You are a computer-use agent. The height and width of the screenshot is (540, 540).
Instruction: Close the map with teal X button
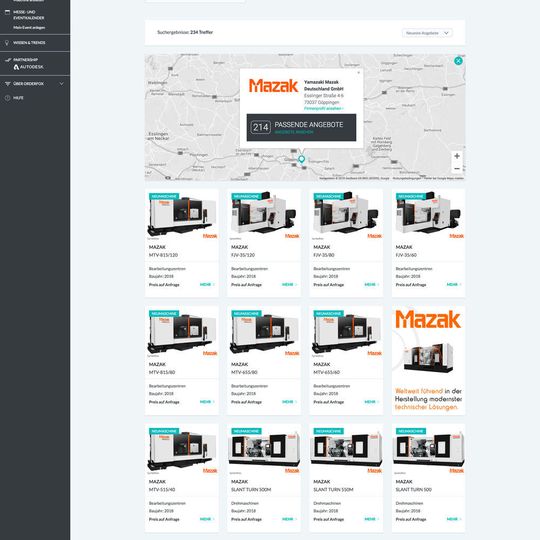pyautogui.click(x=458, y=61)
